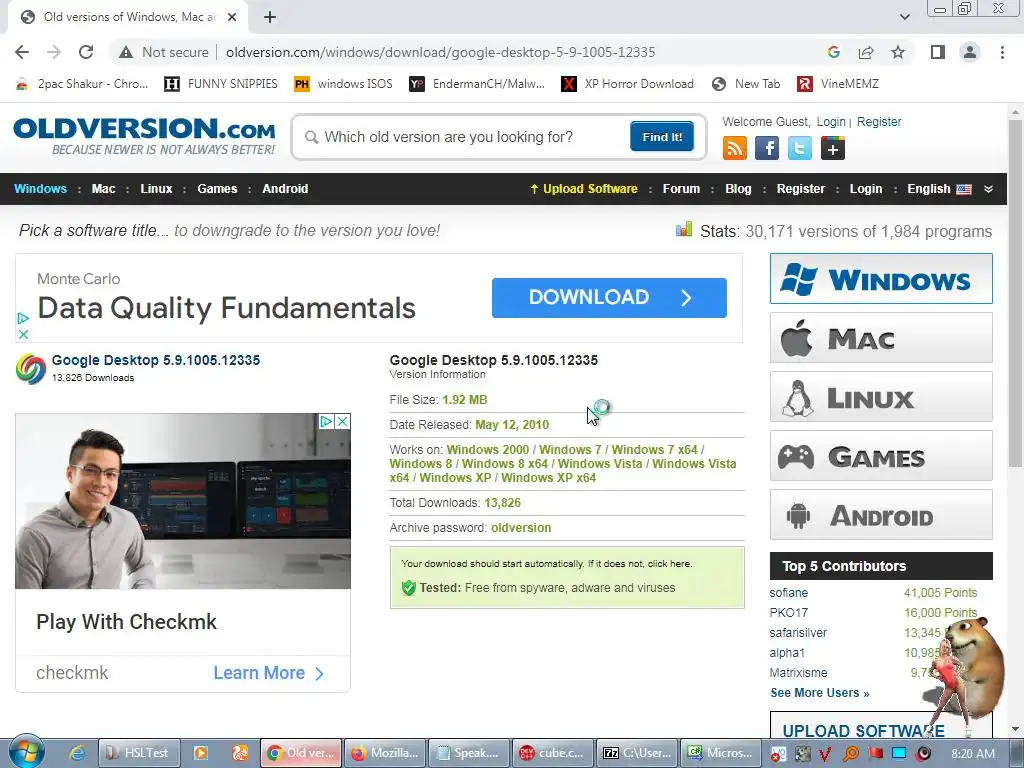Reload the page with the refresh icon

pos(86,52)
